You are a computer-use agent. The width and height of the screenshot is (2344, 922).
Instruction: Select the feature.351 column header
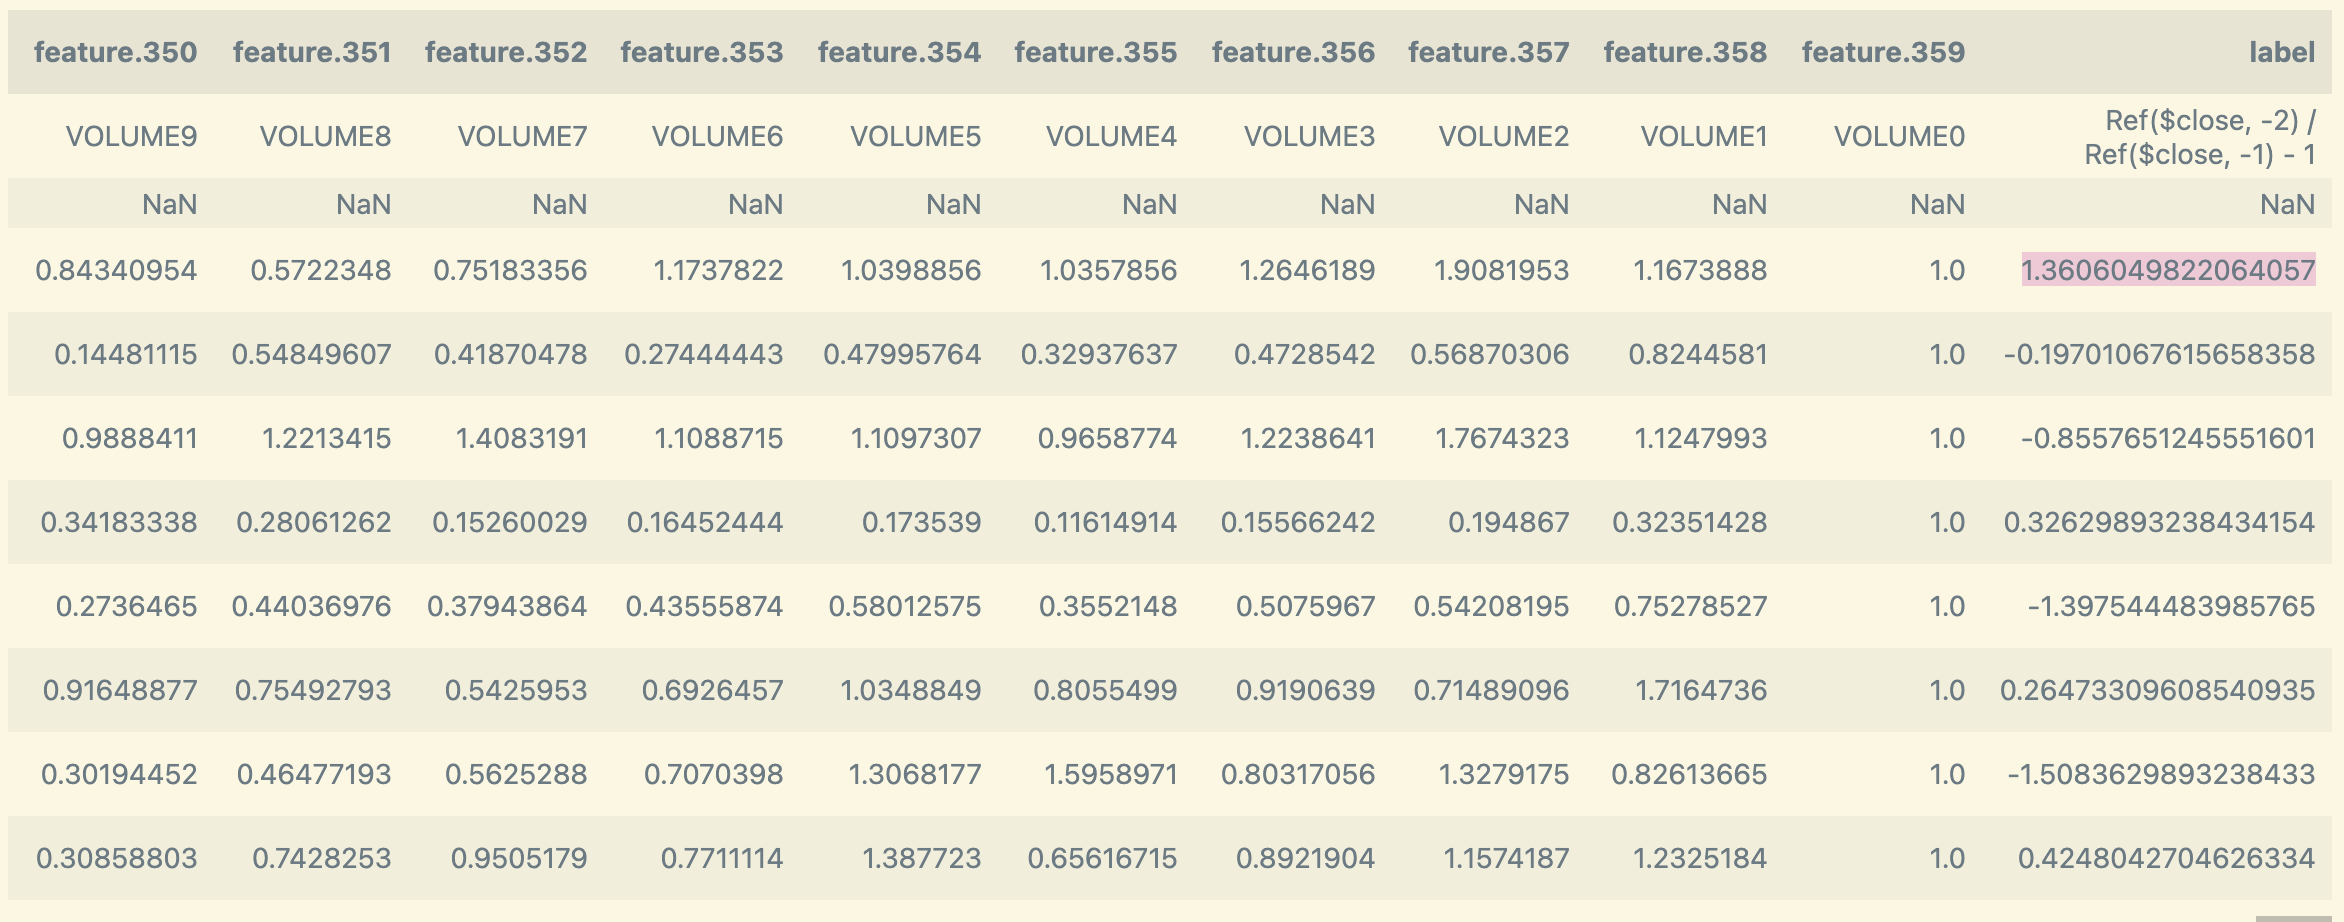[x=311, y=52]
